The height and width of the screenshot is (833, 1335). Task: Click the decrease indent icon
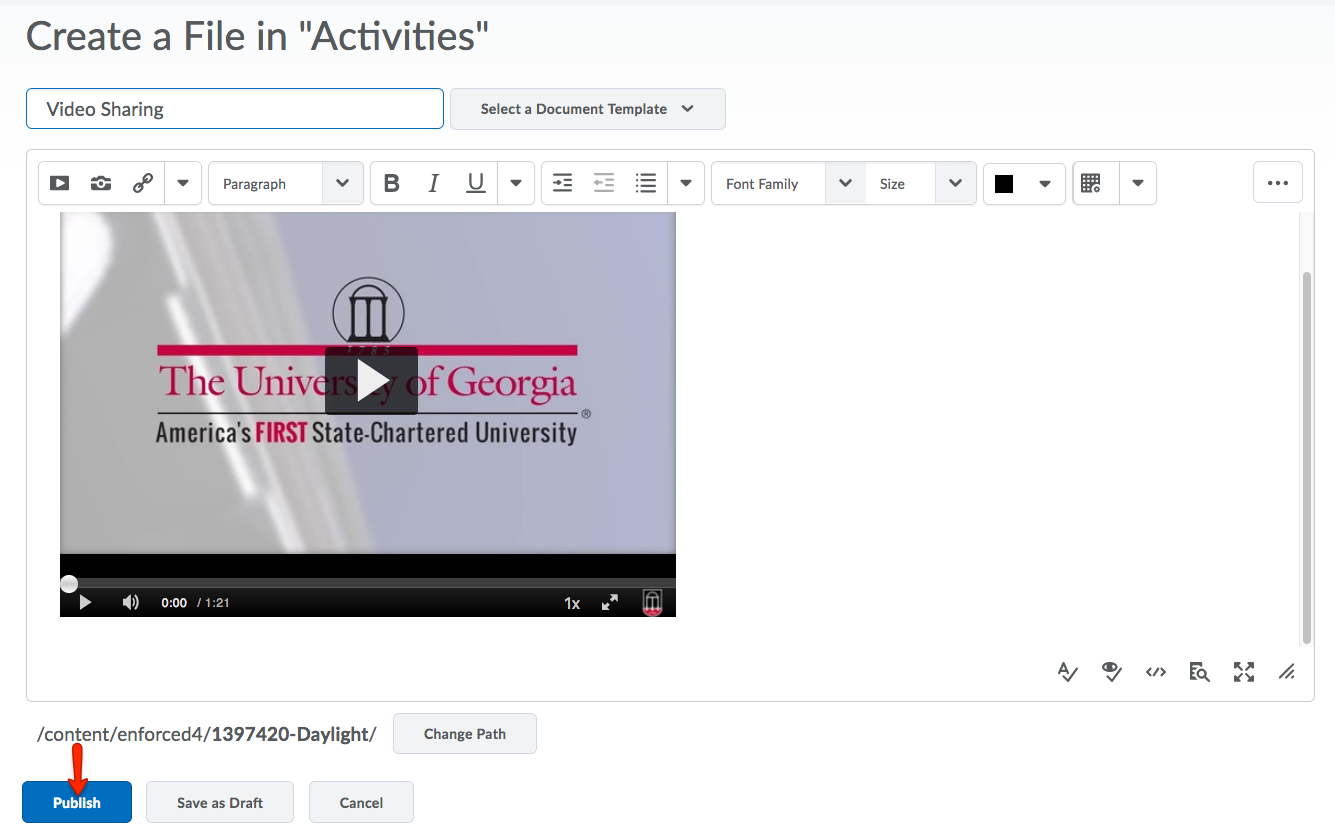tap(604, 184)
